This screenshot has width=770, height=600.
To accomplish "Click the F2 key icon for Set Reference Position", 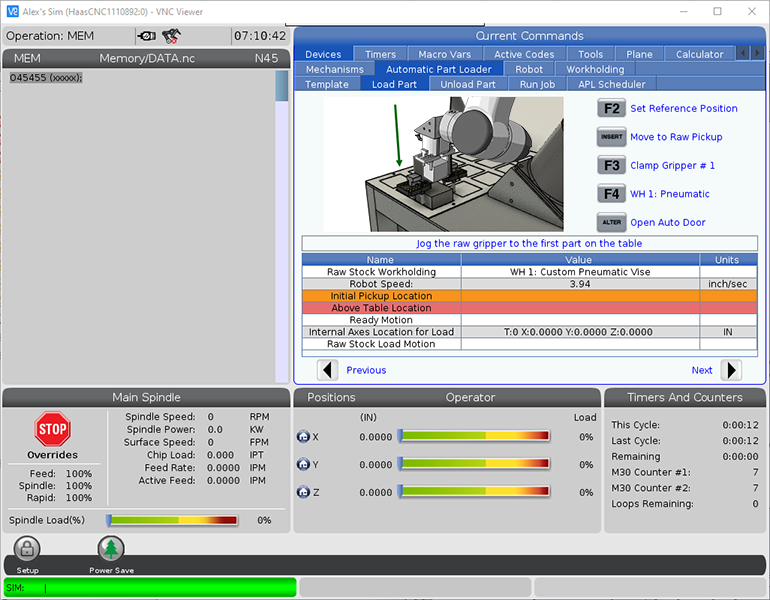I will coord(611,108).
